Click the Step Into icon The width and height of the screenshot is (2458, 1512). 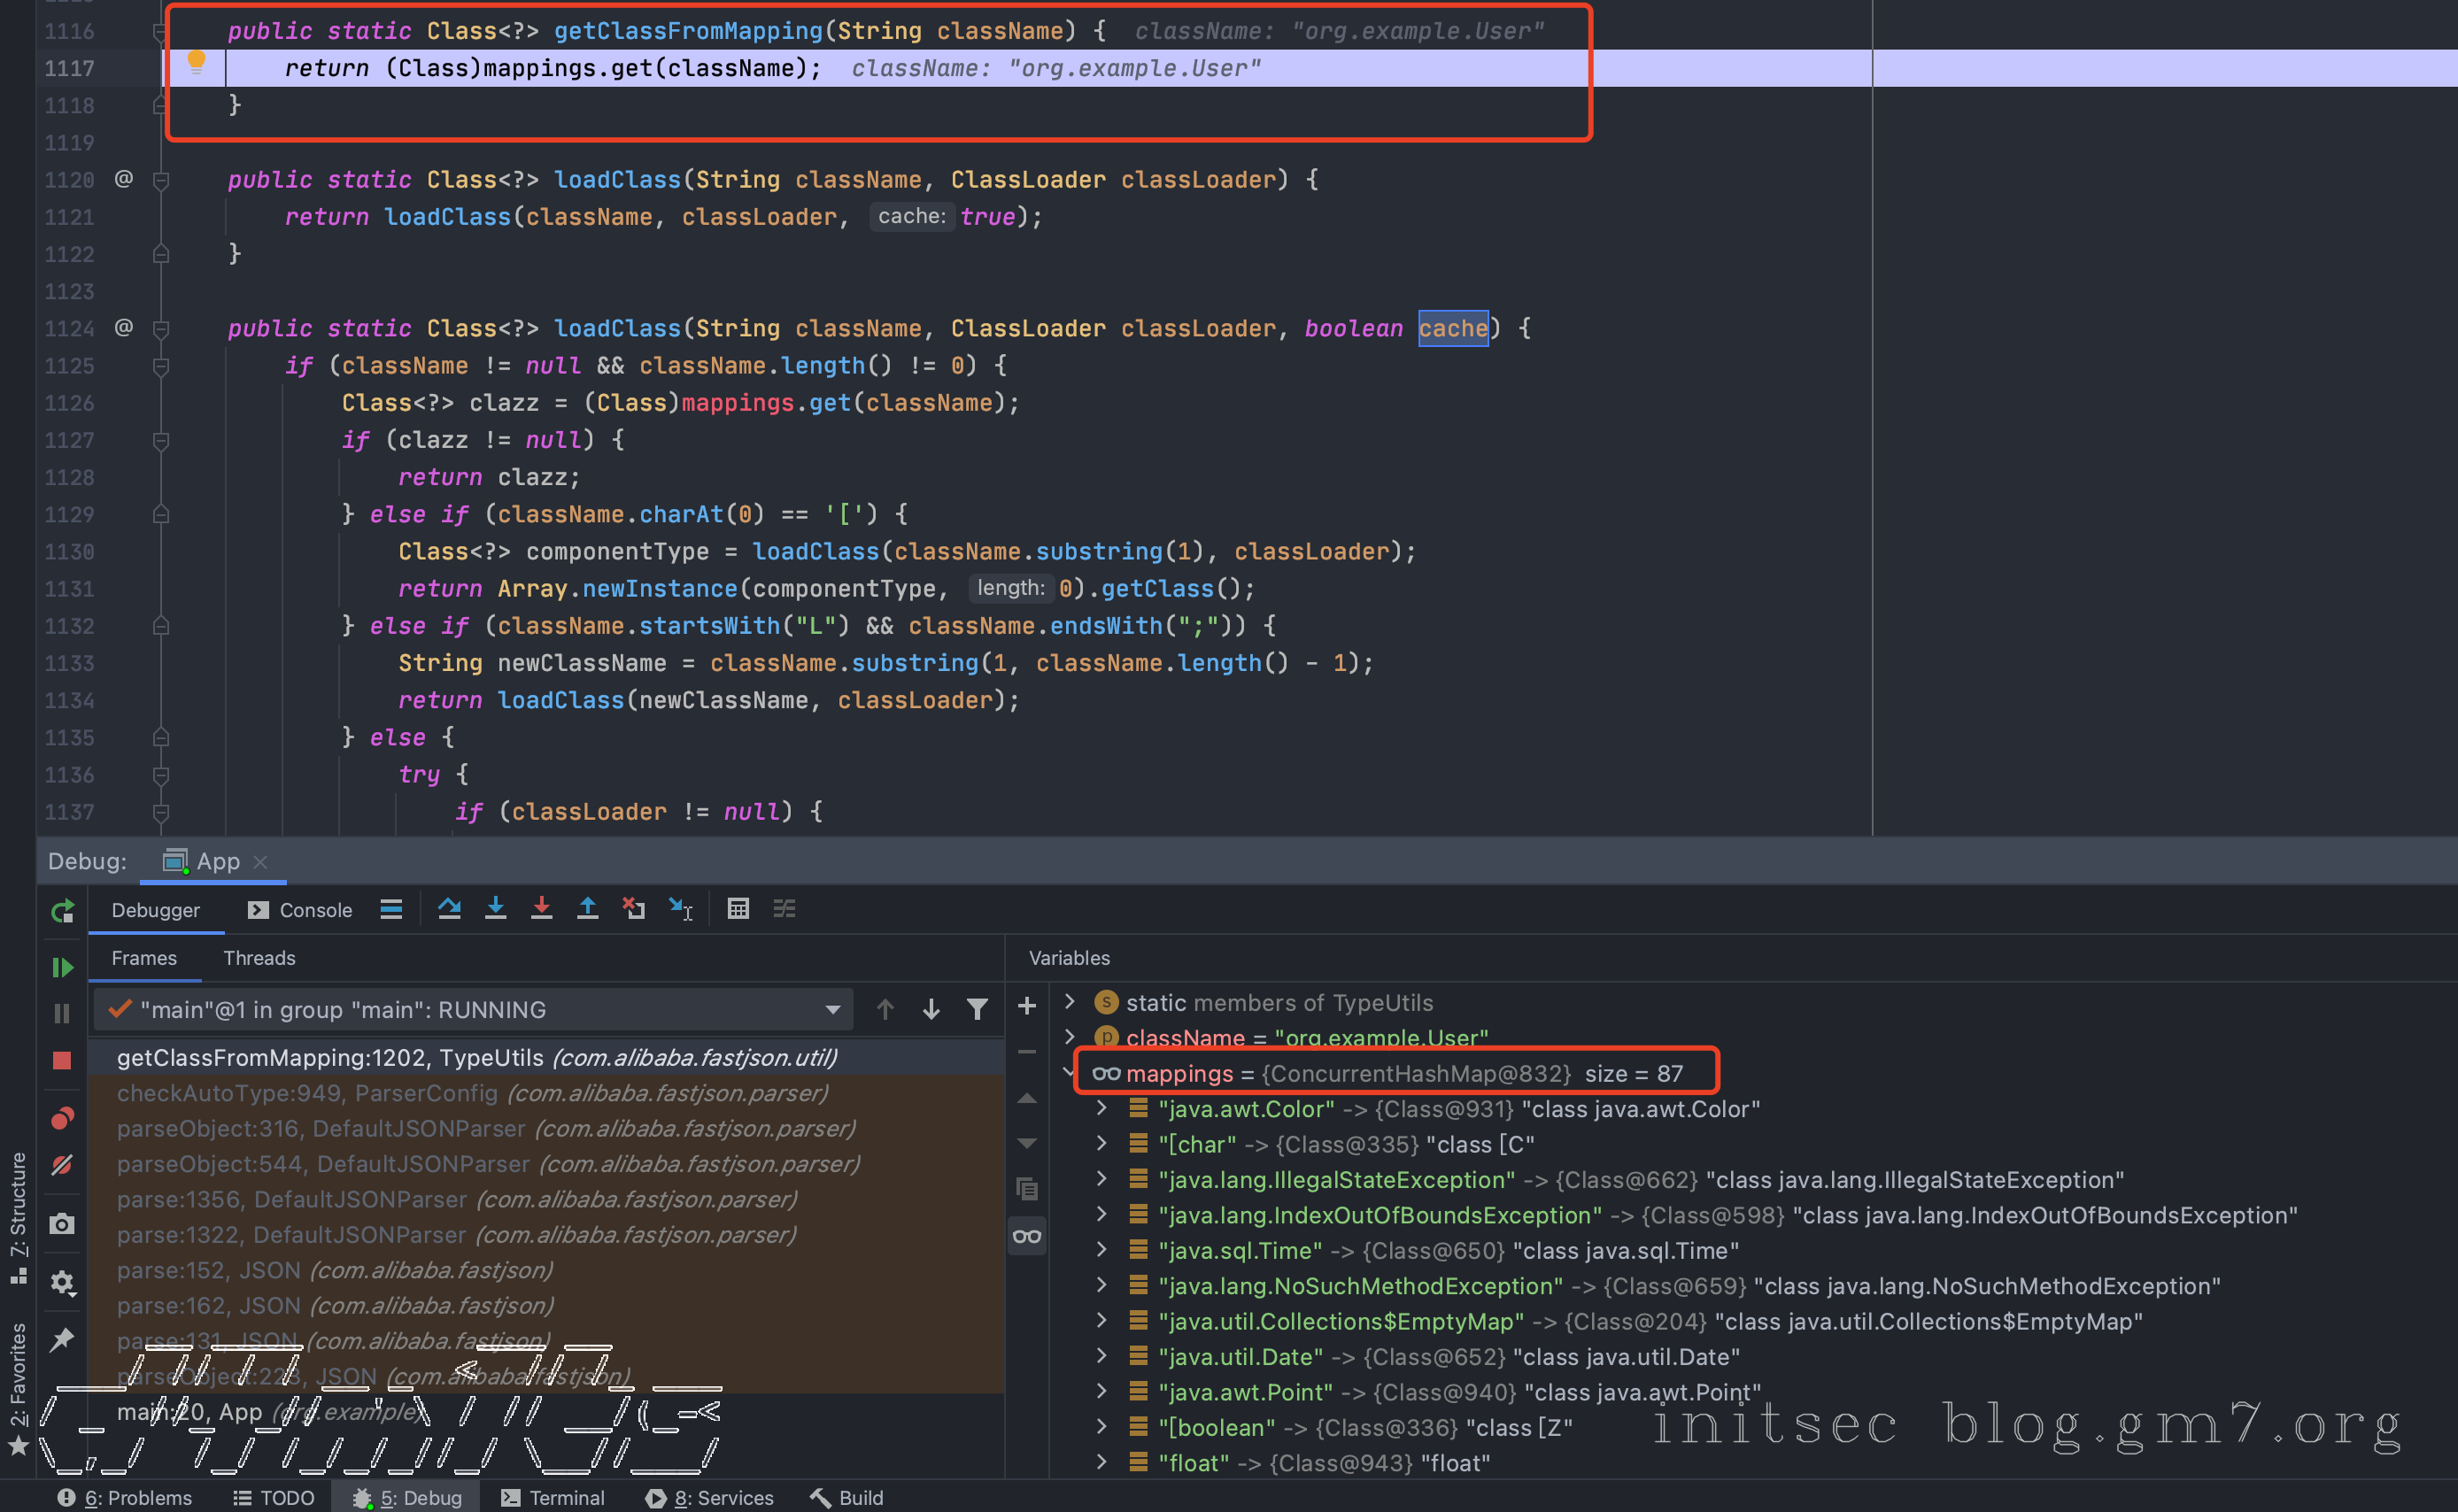point(495,909)
